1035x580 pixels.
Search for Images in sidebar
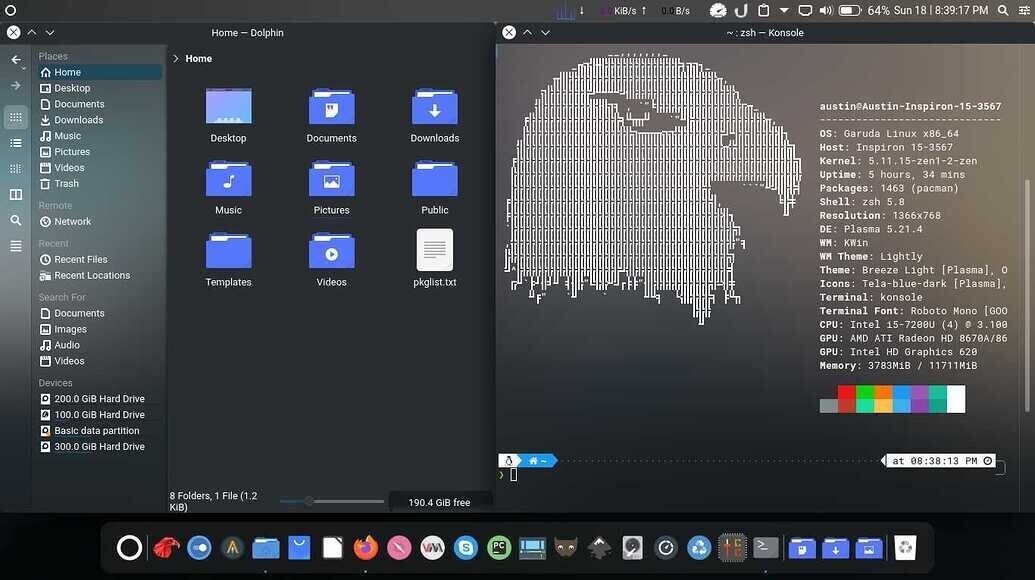tap(100, 329)
